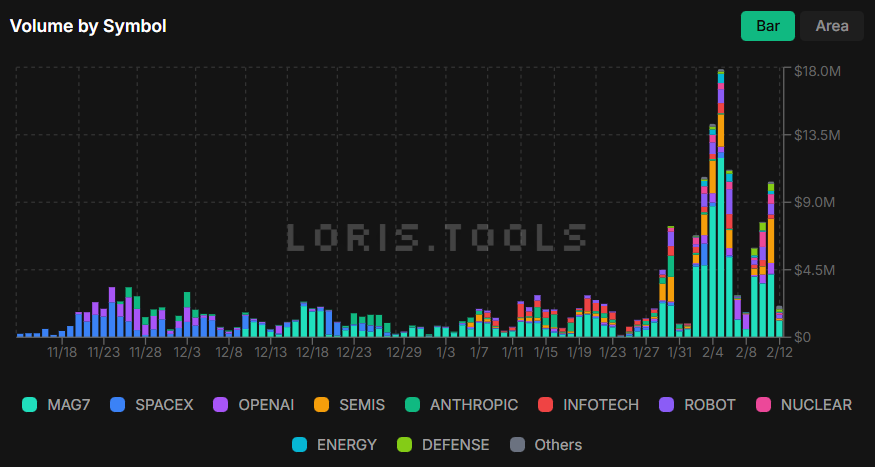This screenshot has height=467, width=875.
Task: Click the 1/23 date label
Action: [613, 352]
